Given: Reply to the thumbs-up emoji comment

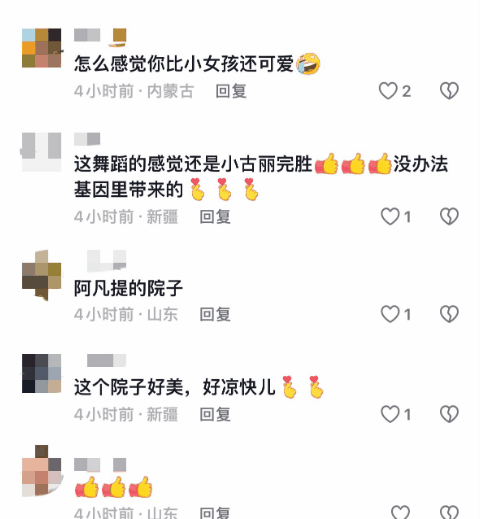Looking at the screenshot, I should point(215,513).
